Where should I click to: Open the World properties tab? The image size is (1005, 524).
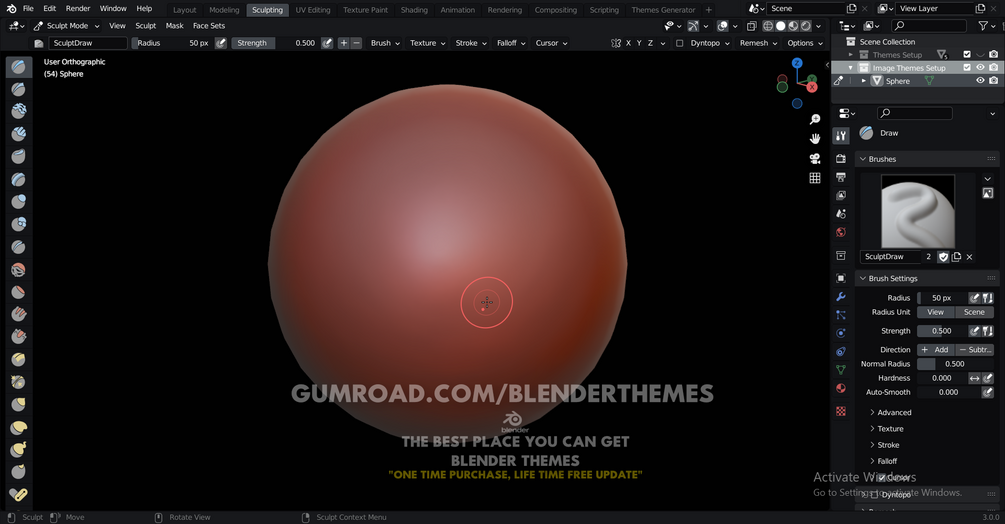841,232
